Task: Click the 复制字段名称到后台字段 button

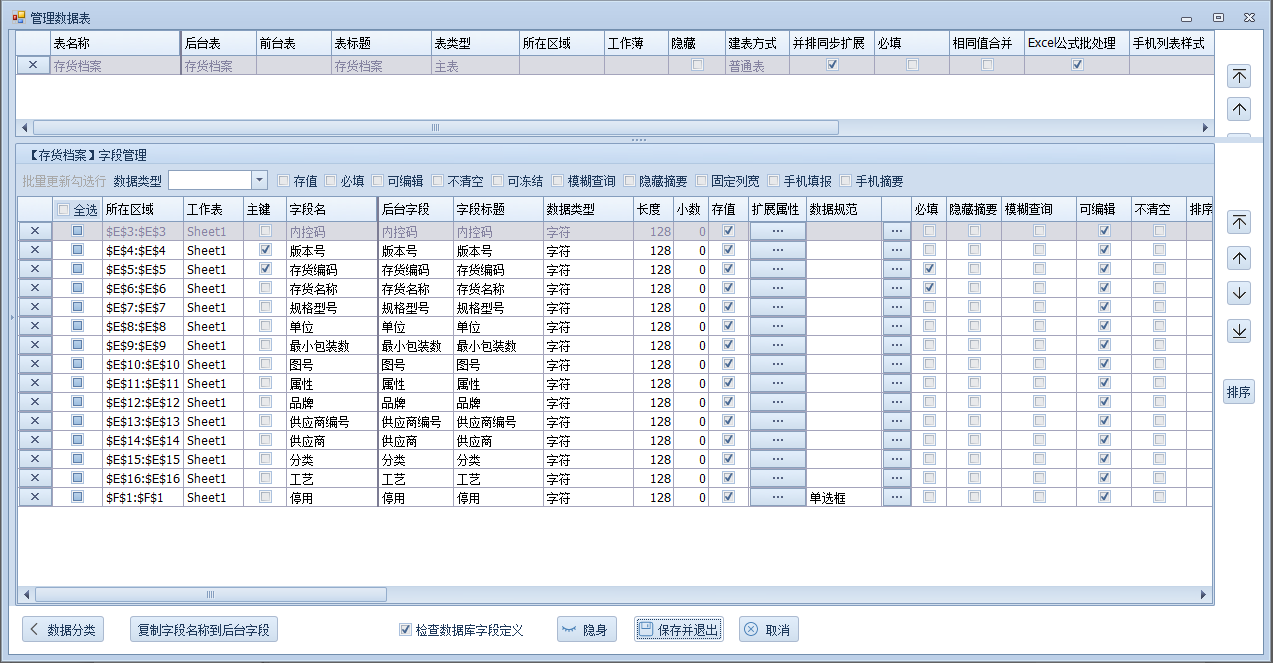Action: 204,630
